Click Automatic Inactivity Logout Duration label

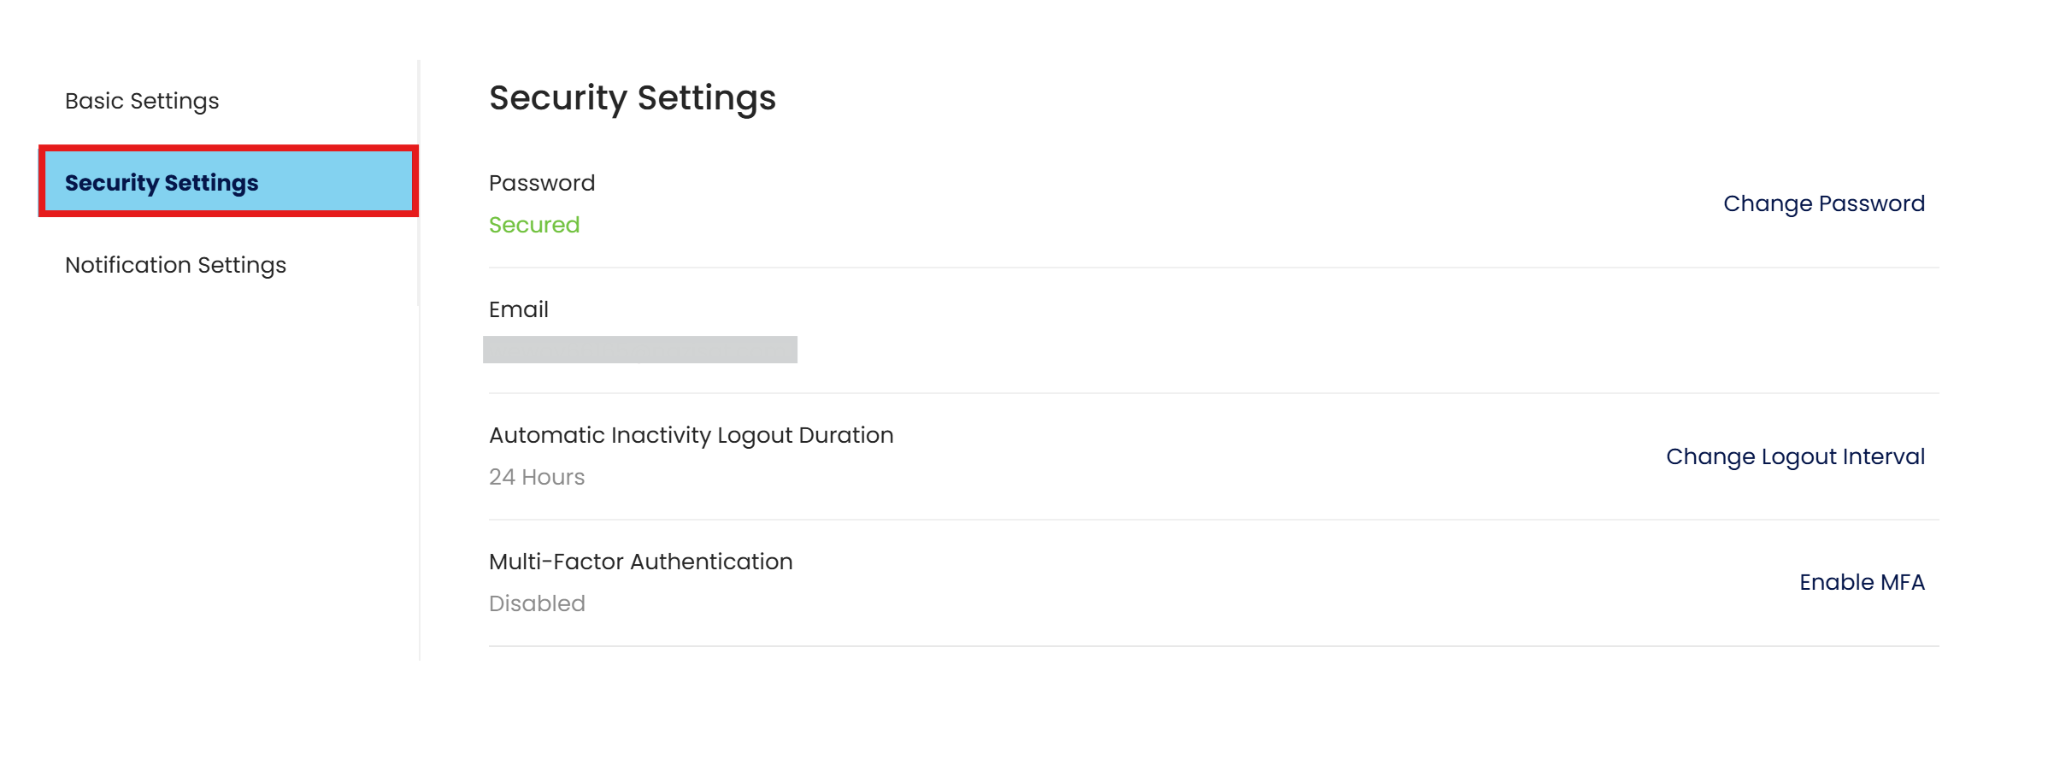tap(691, 436)
